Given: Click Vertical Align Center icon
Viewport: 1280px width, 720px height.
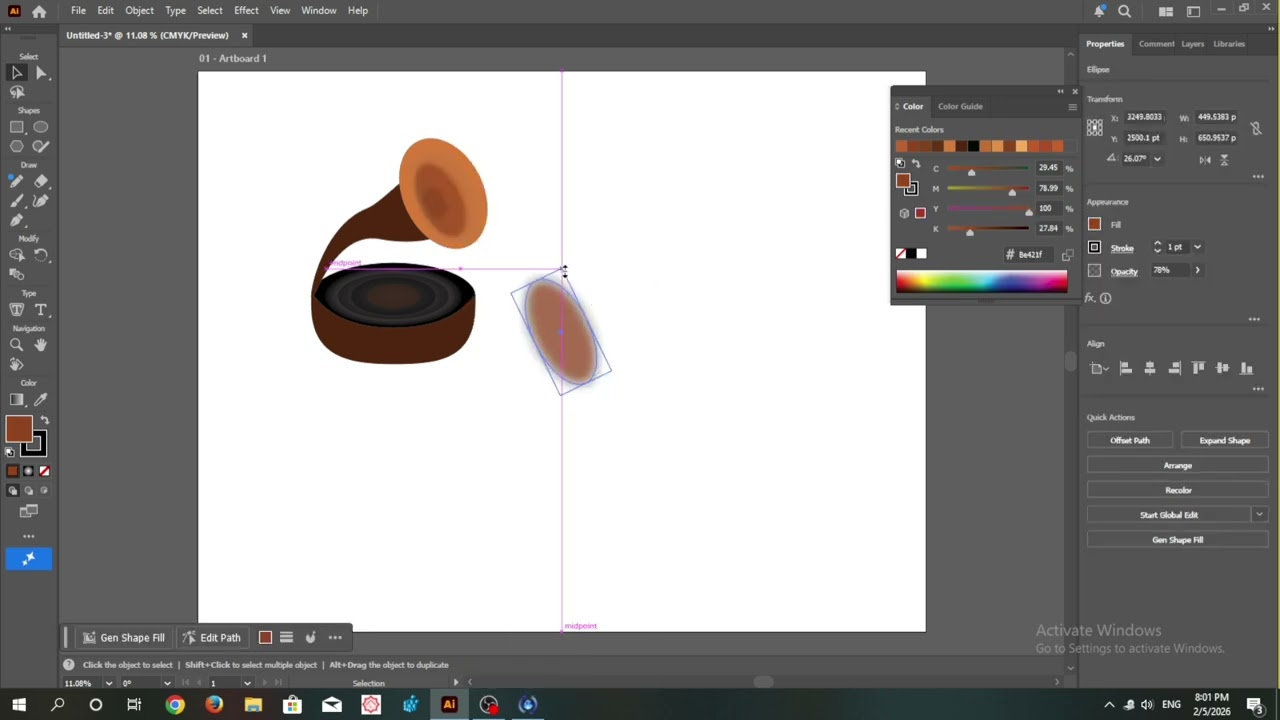Looking at the screenshot, I should pos(1222,368).
